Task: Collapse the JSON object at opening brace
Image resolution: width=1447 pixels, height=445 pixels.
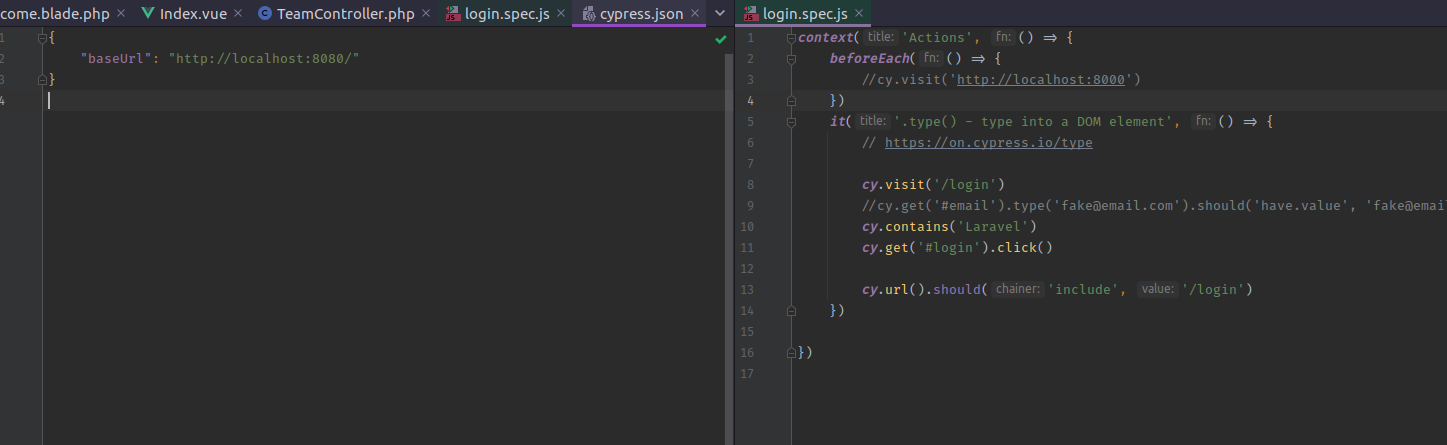Action: 42,38
